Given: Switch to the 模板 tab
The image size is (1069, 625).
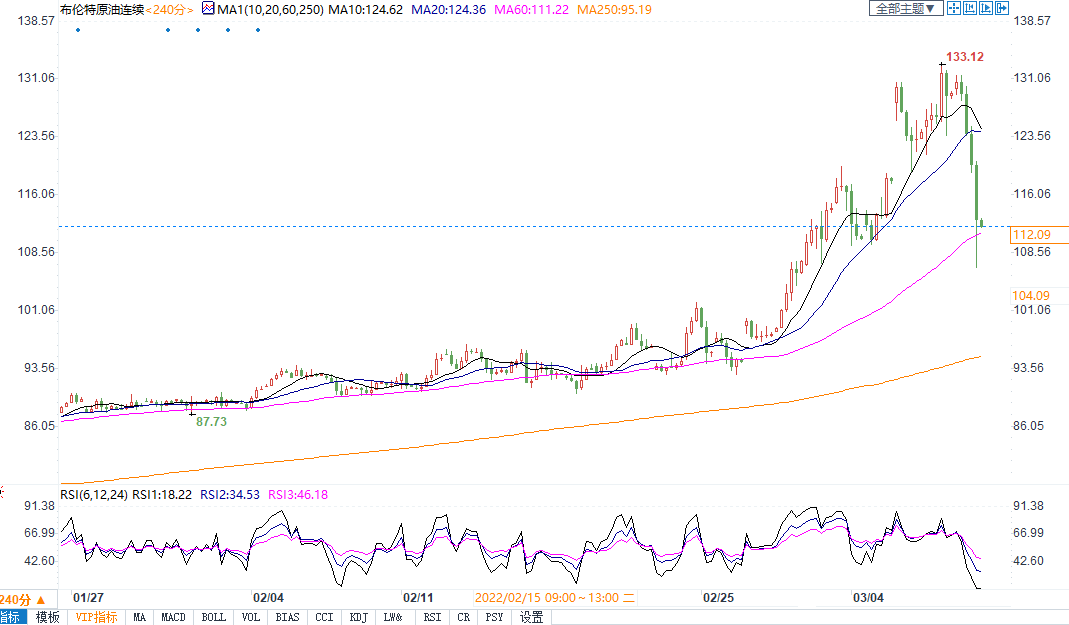Looking at the screenshot, I should pyautogui.click(x=48, y=617).
